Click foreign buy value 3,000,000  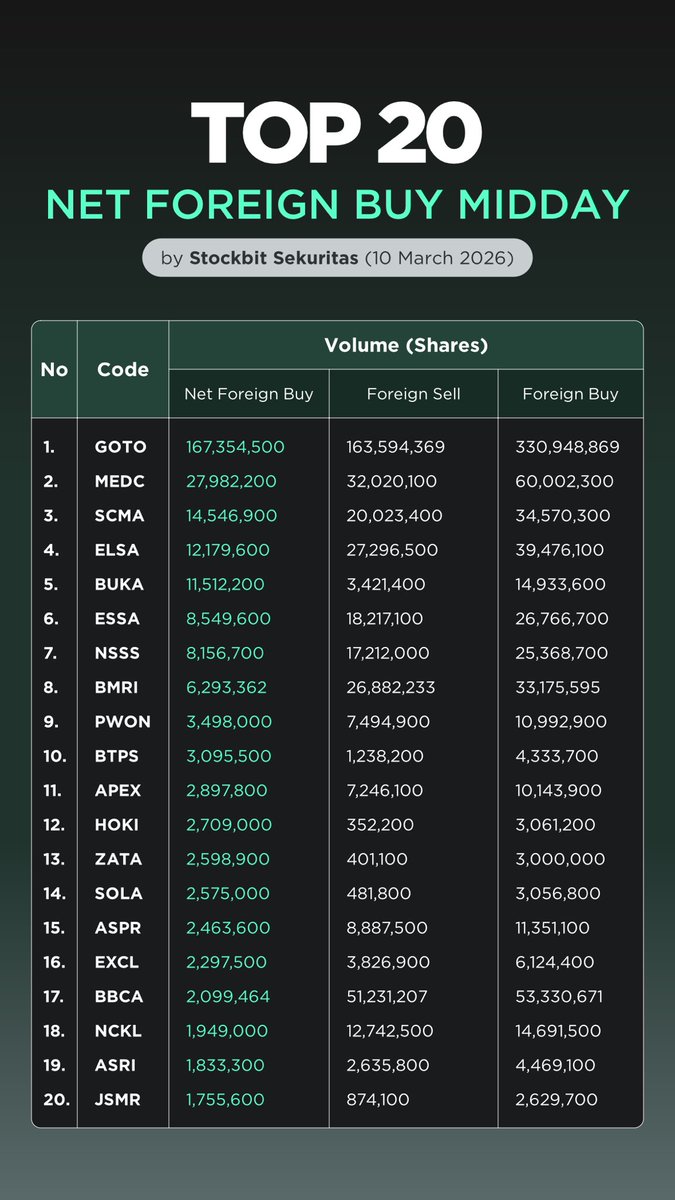click(x=558, y=859)
